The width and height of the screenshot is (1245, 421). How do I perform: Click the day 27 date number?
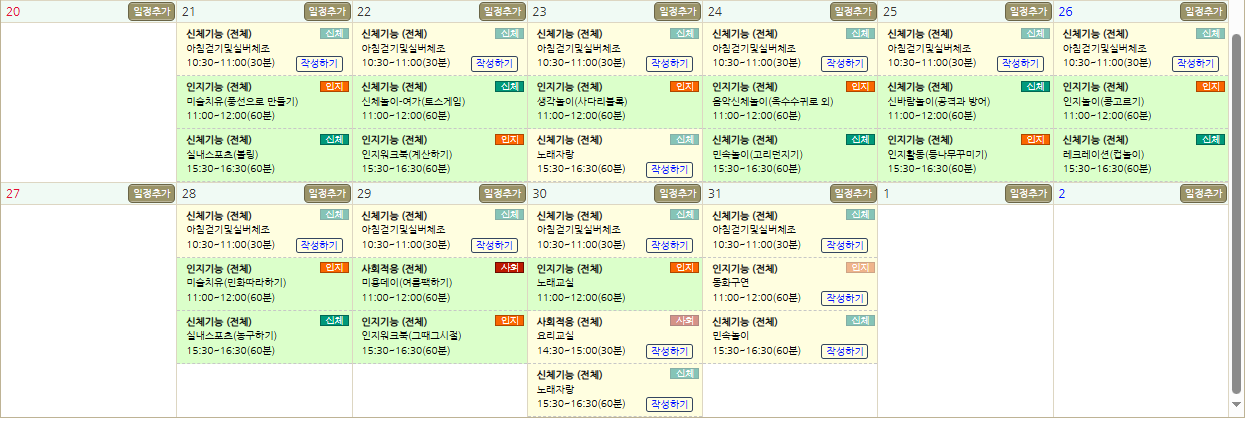[13, 193]
